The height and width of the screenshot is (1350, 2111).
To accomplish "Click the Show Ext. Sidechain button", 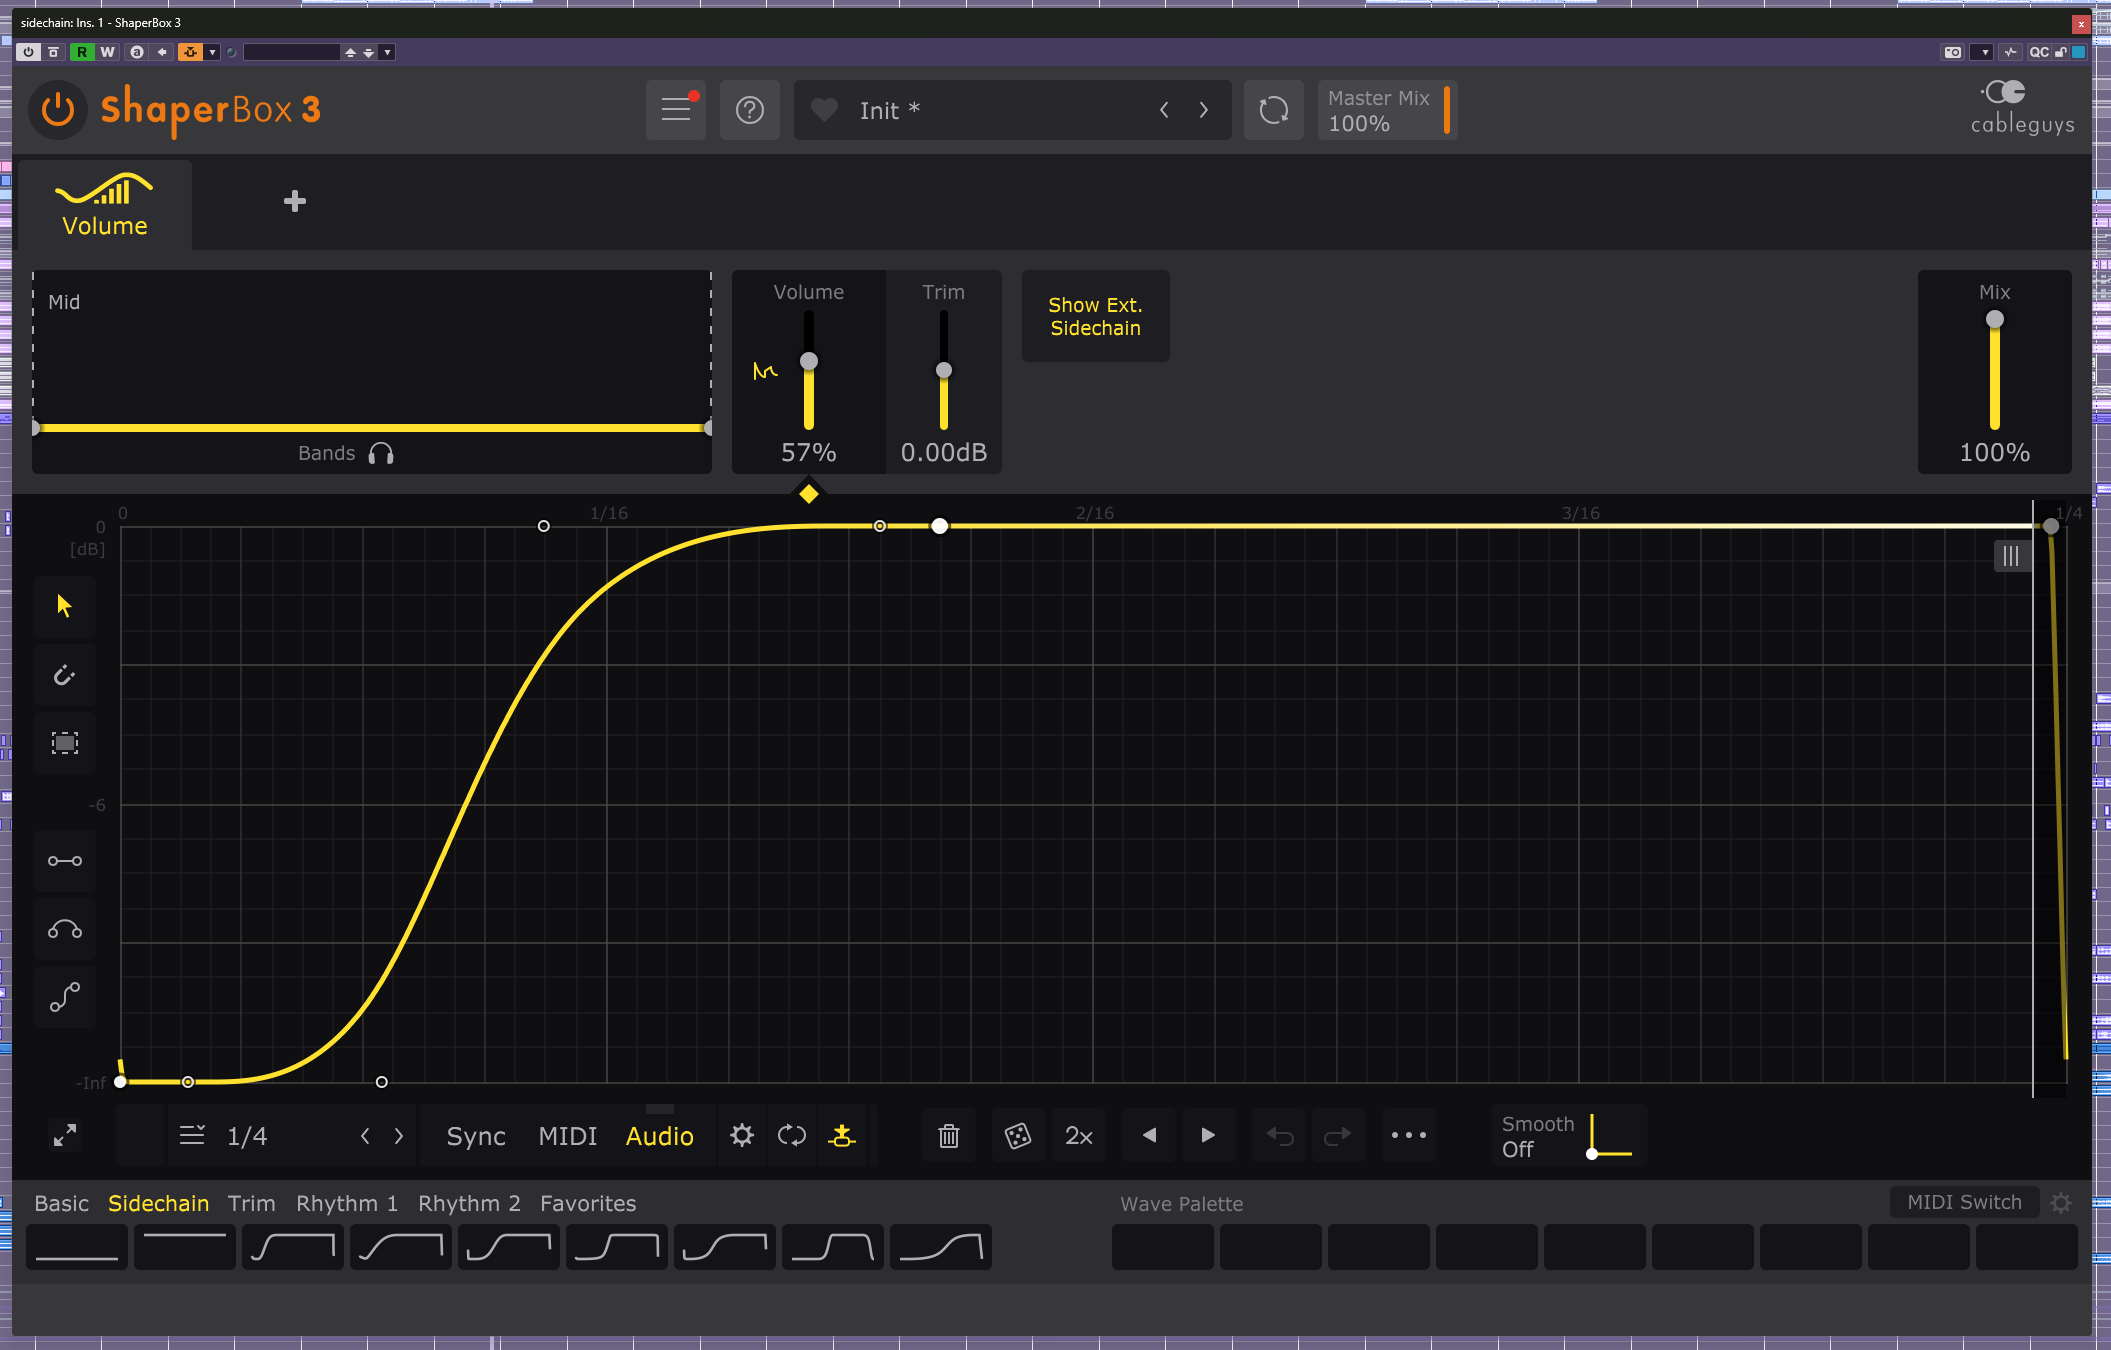I will (x=1095, y=316).
